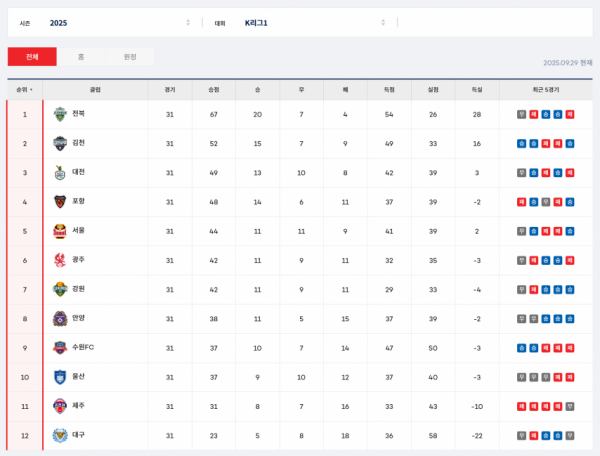Click the 수원FC club logo
Screen dimensions: 600x456
tap(60, 348)
